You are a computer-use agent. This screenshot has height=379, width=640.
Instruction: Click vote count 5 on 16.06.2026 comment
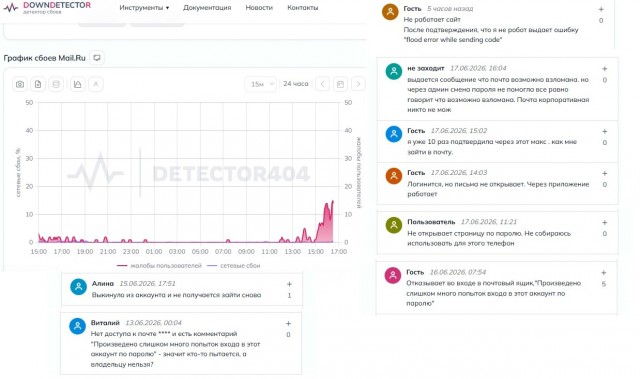604,284
